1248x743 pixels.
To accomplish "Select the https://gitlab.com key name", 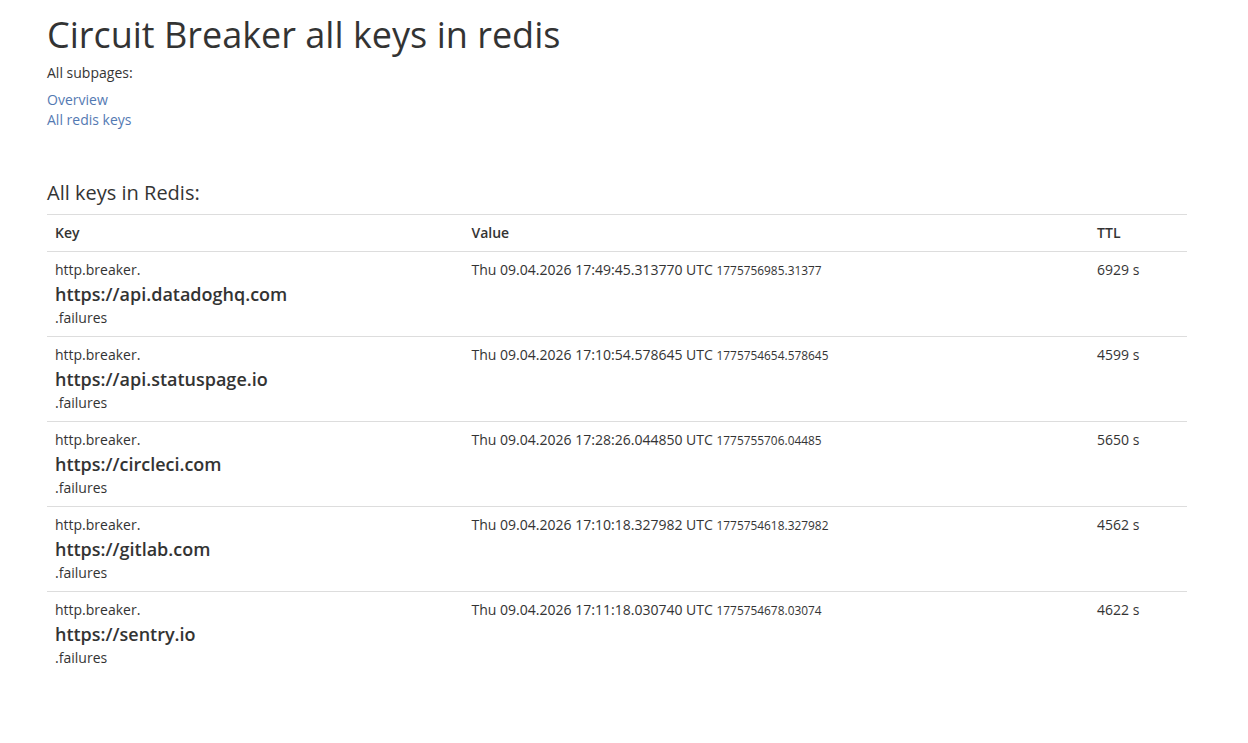I will [x=132, y=549].
